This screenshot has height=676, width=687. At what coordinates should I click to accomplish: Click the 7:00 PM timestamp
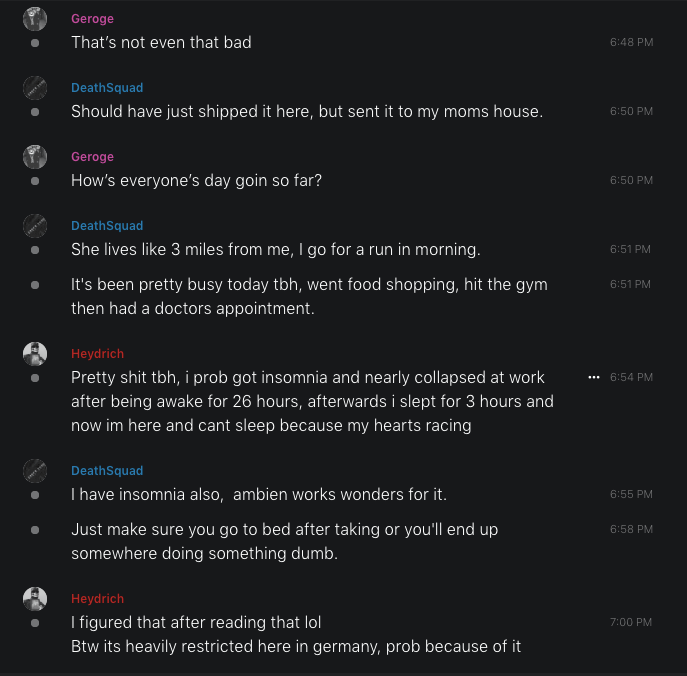pyautogui.click(x=631, y=622)
